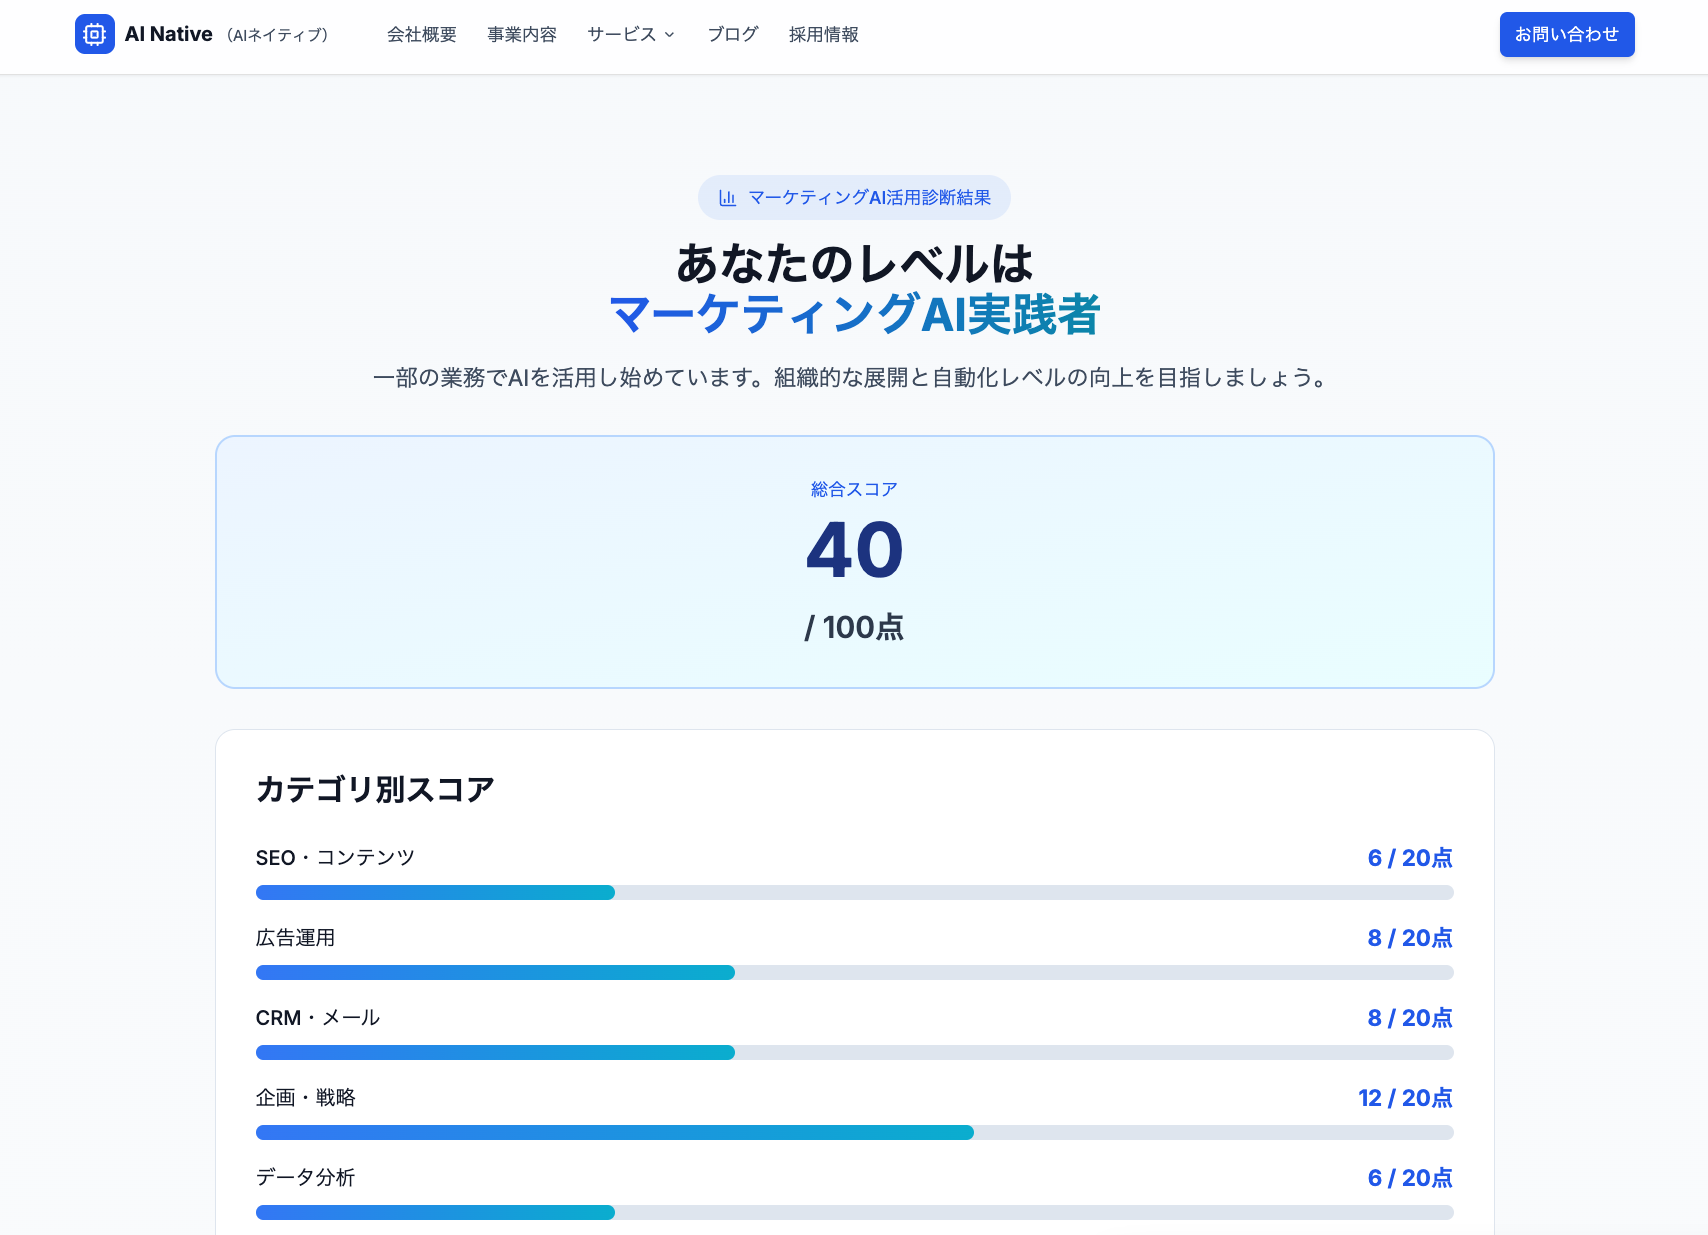Viewport: 1708px width, 1235px height.
Task: Click the blue CPU chip logo mark
Action: [x=95, y=34]
